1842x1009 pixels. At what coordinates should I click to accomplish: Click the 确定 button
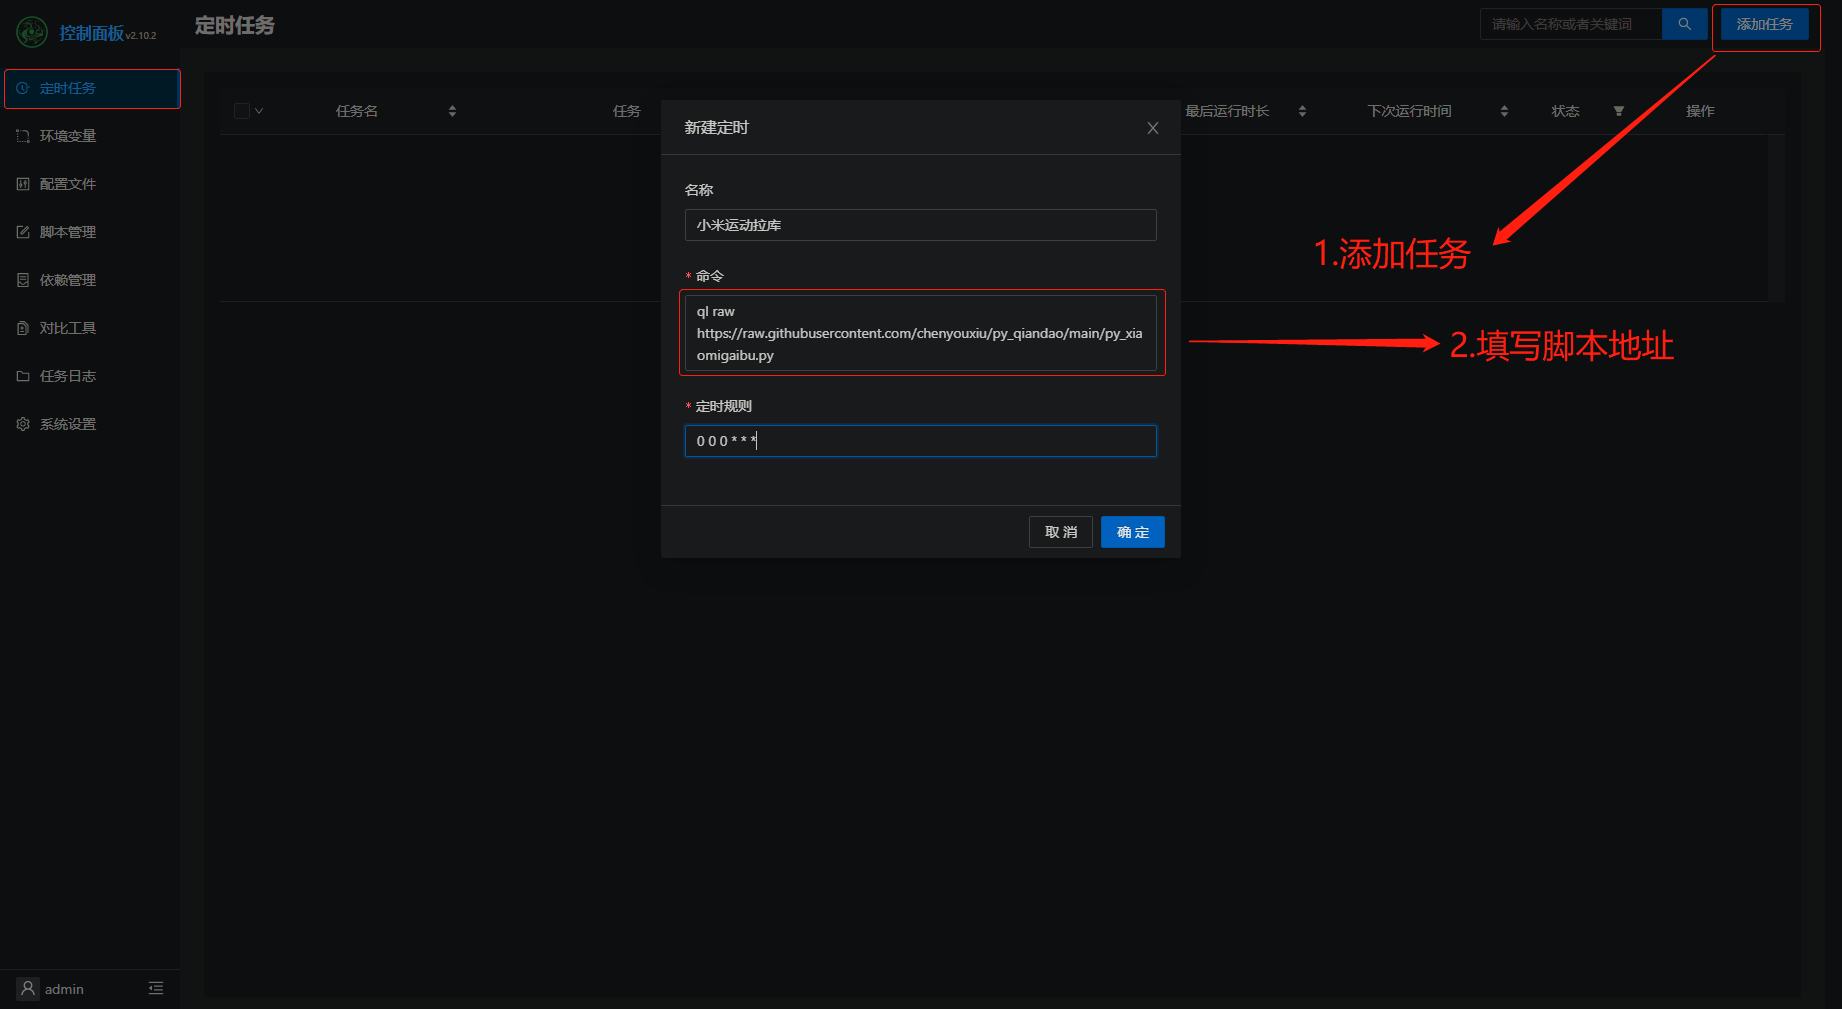(1133, 532)
